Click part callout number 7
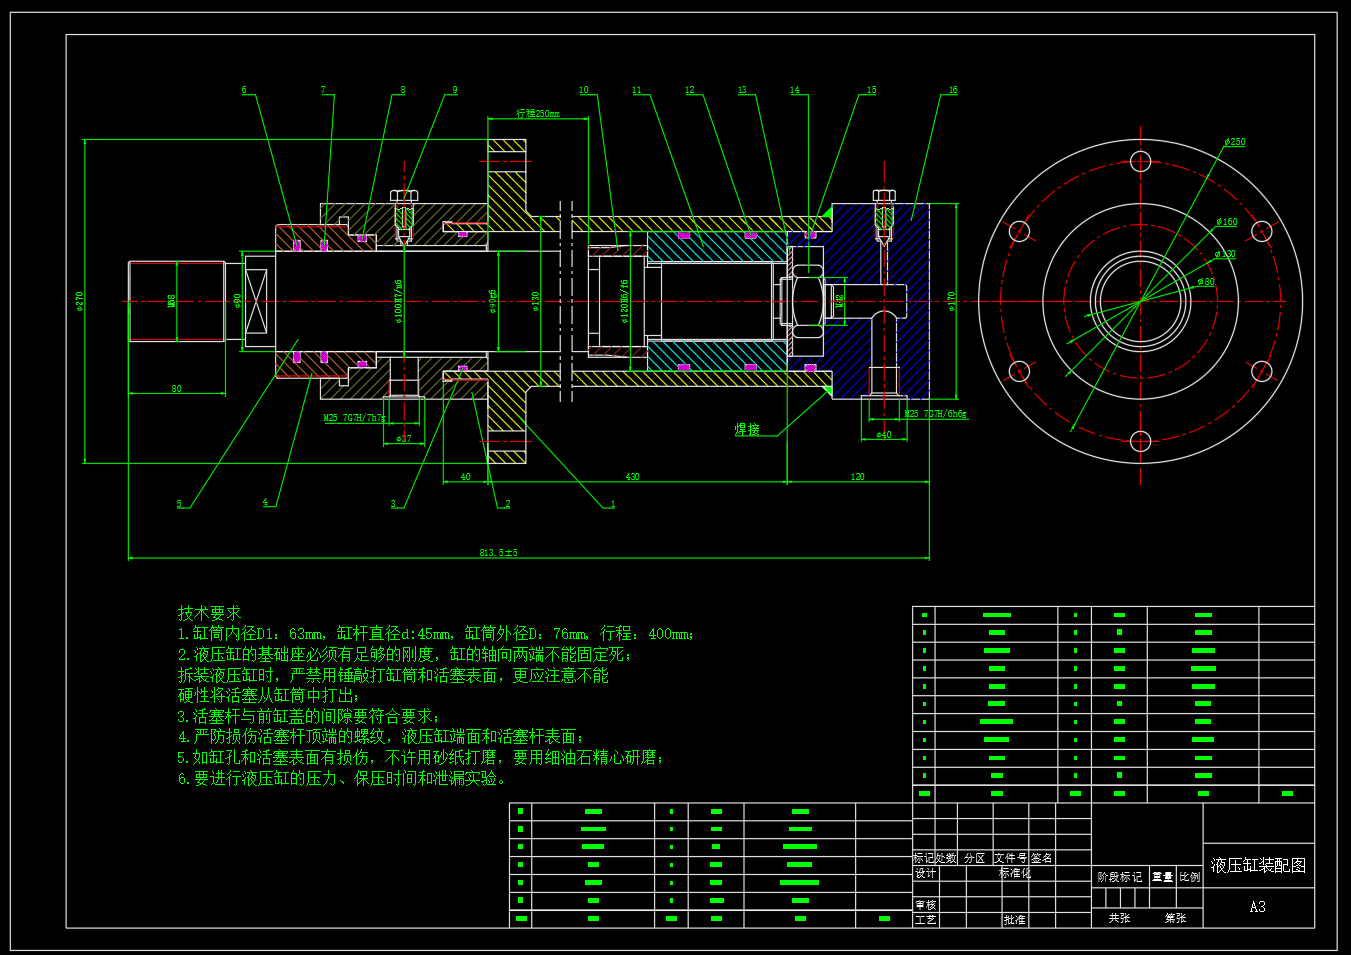 click(323, 90)
